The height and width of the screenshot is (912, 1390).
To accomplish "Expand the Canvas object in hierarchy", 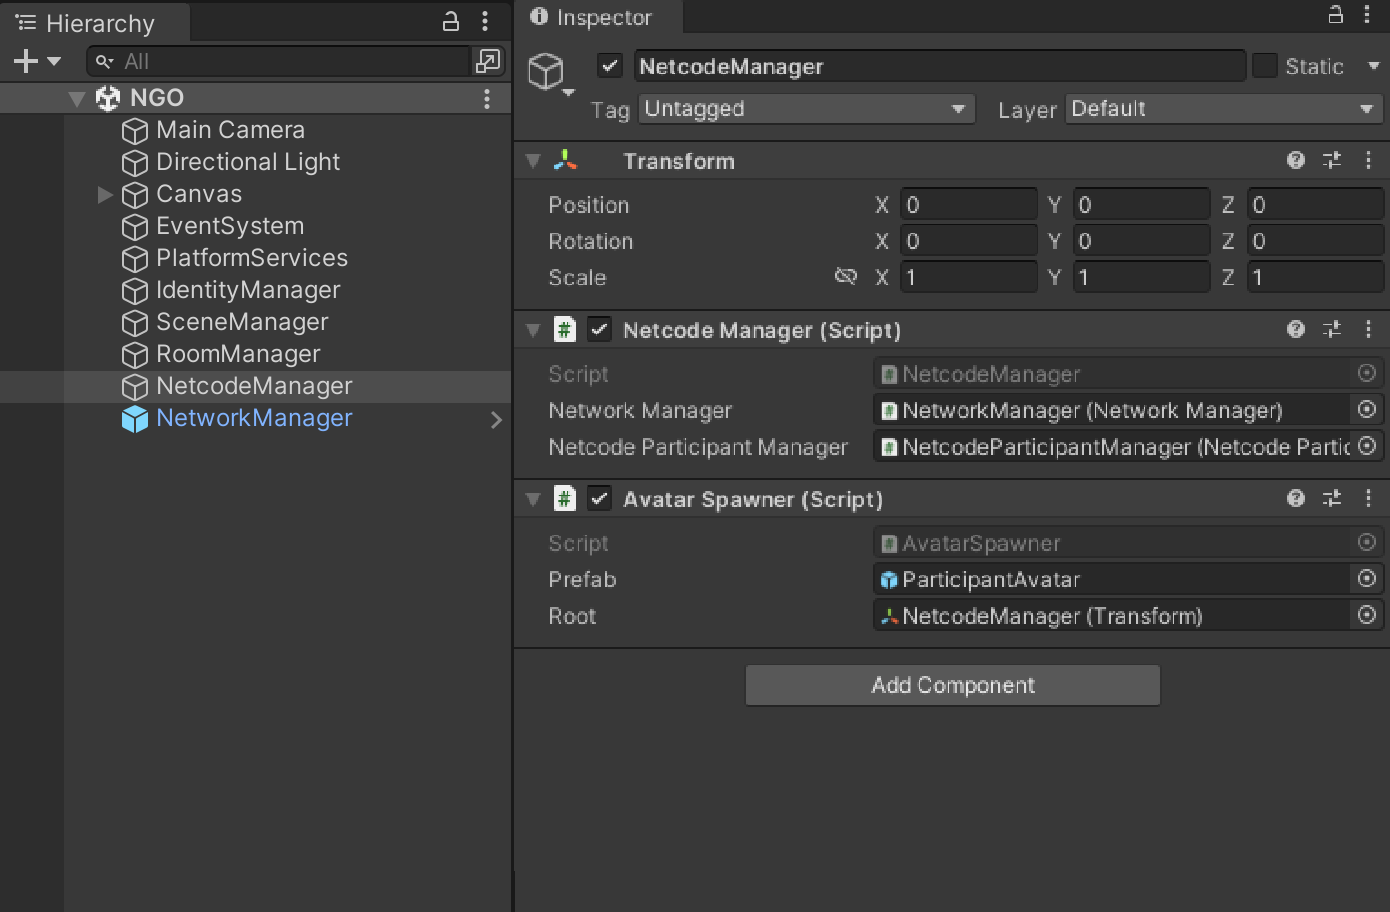I will (105, 194).
